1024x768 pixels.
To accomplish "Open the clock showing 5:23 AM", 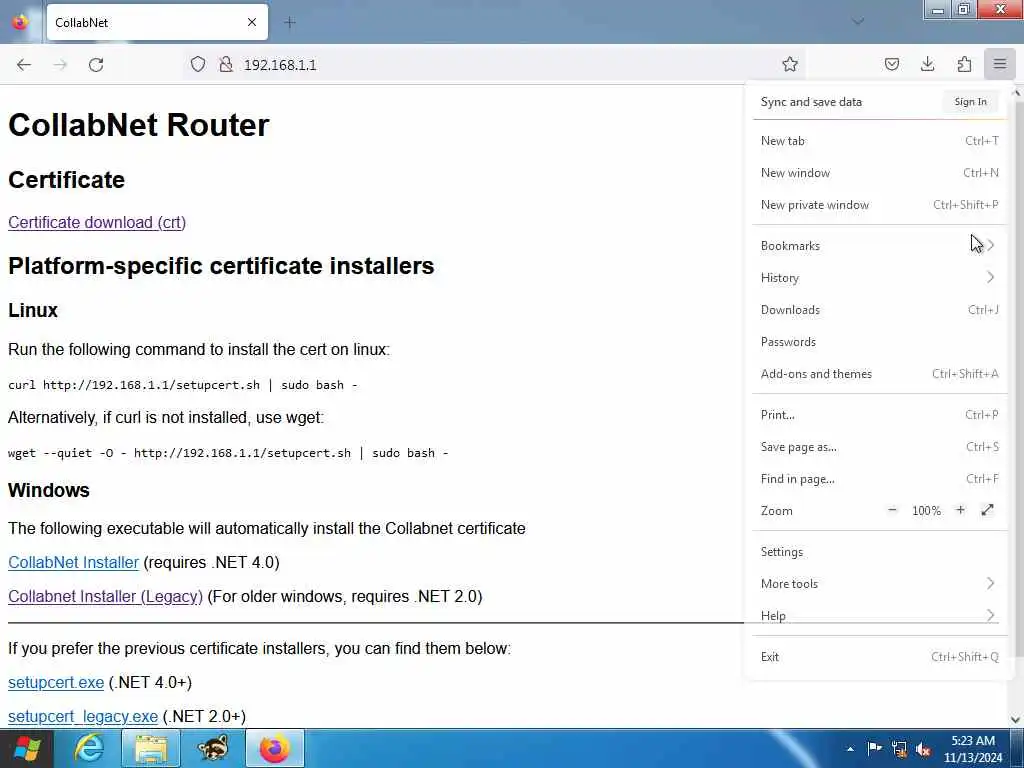I will click(x=973, y=748).
